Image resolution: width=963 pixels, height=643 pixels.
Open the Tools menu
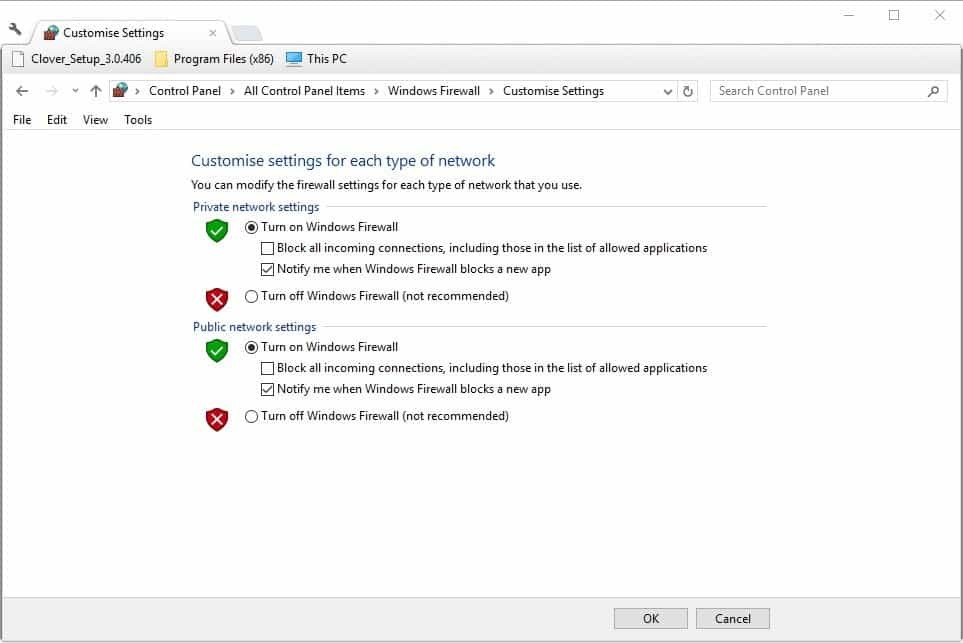click(x=138, y=120)
